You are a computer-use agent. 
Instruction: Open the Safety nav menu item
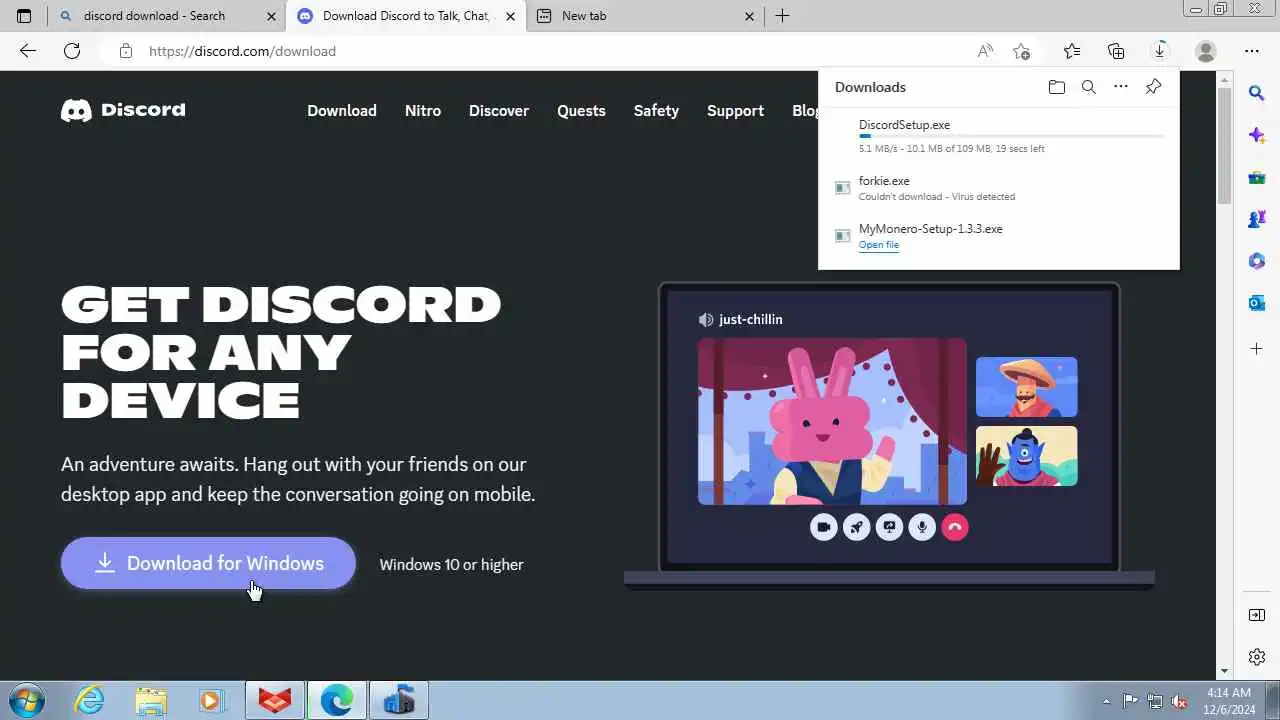click(656, 111)
